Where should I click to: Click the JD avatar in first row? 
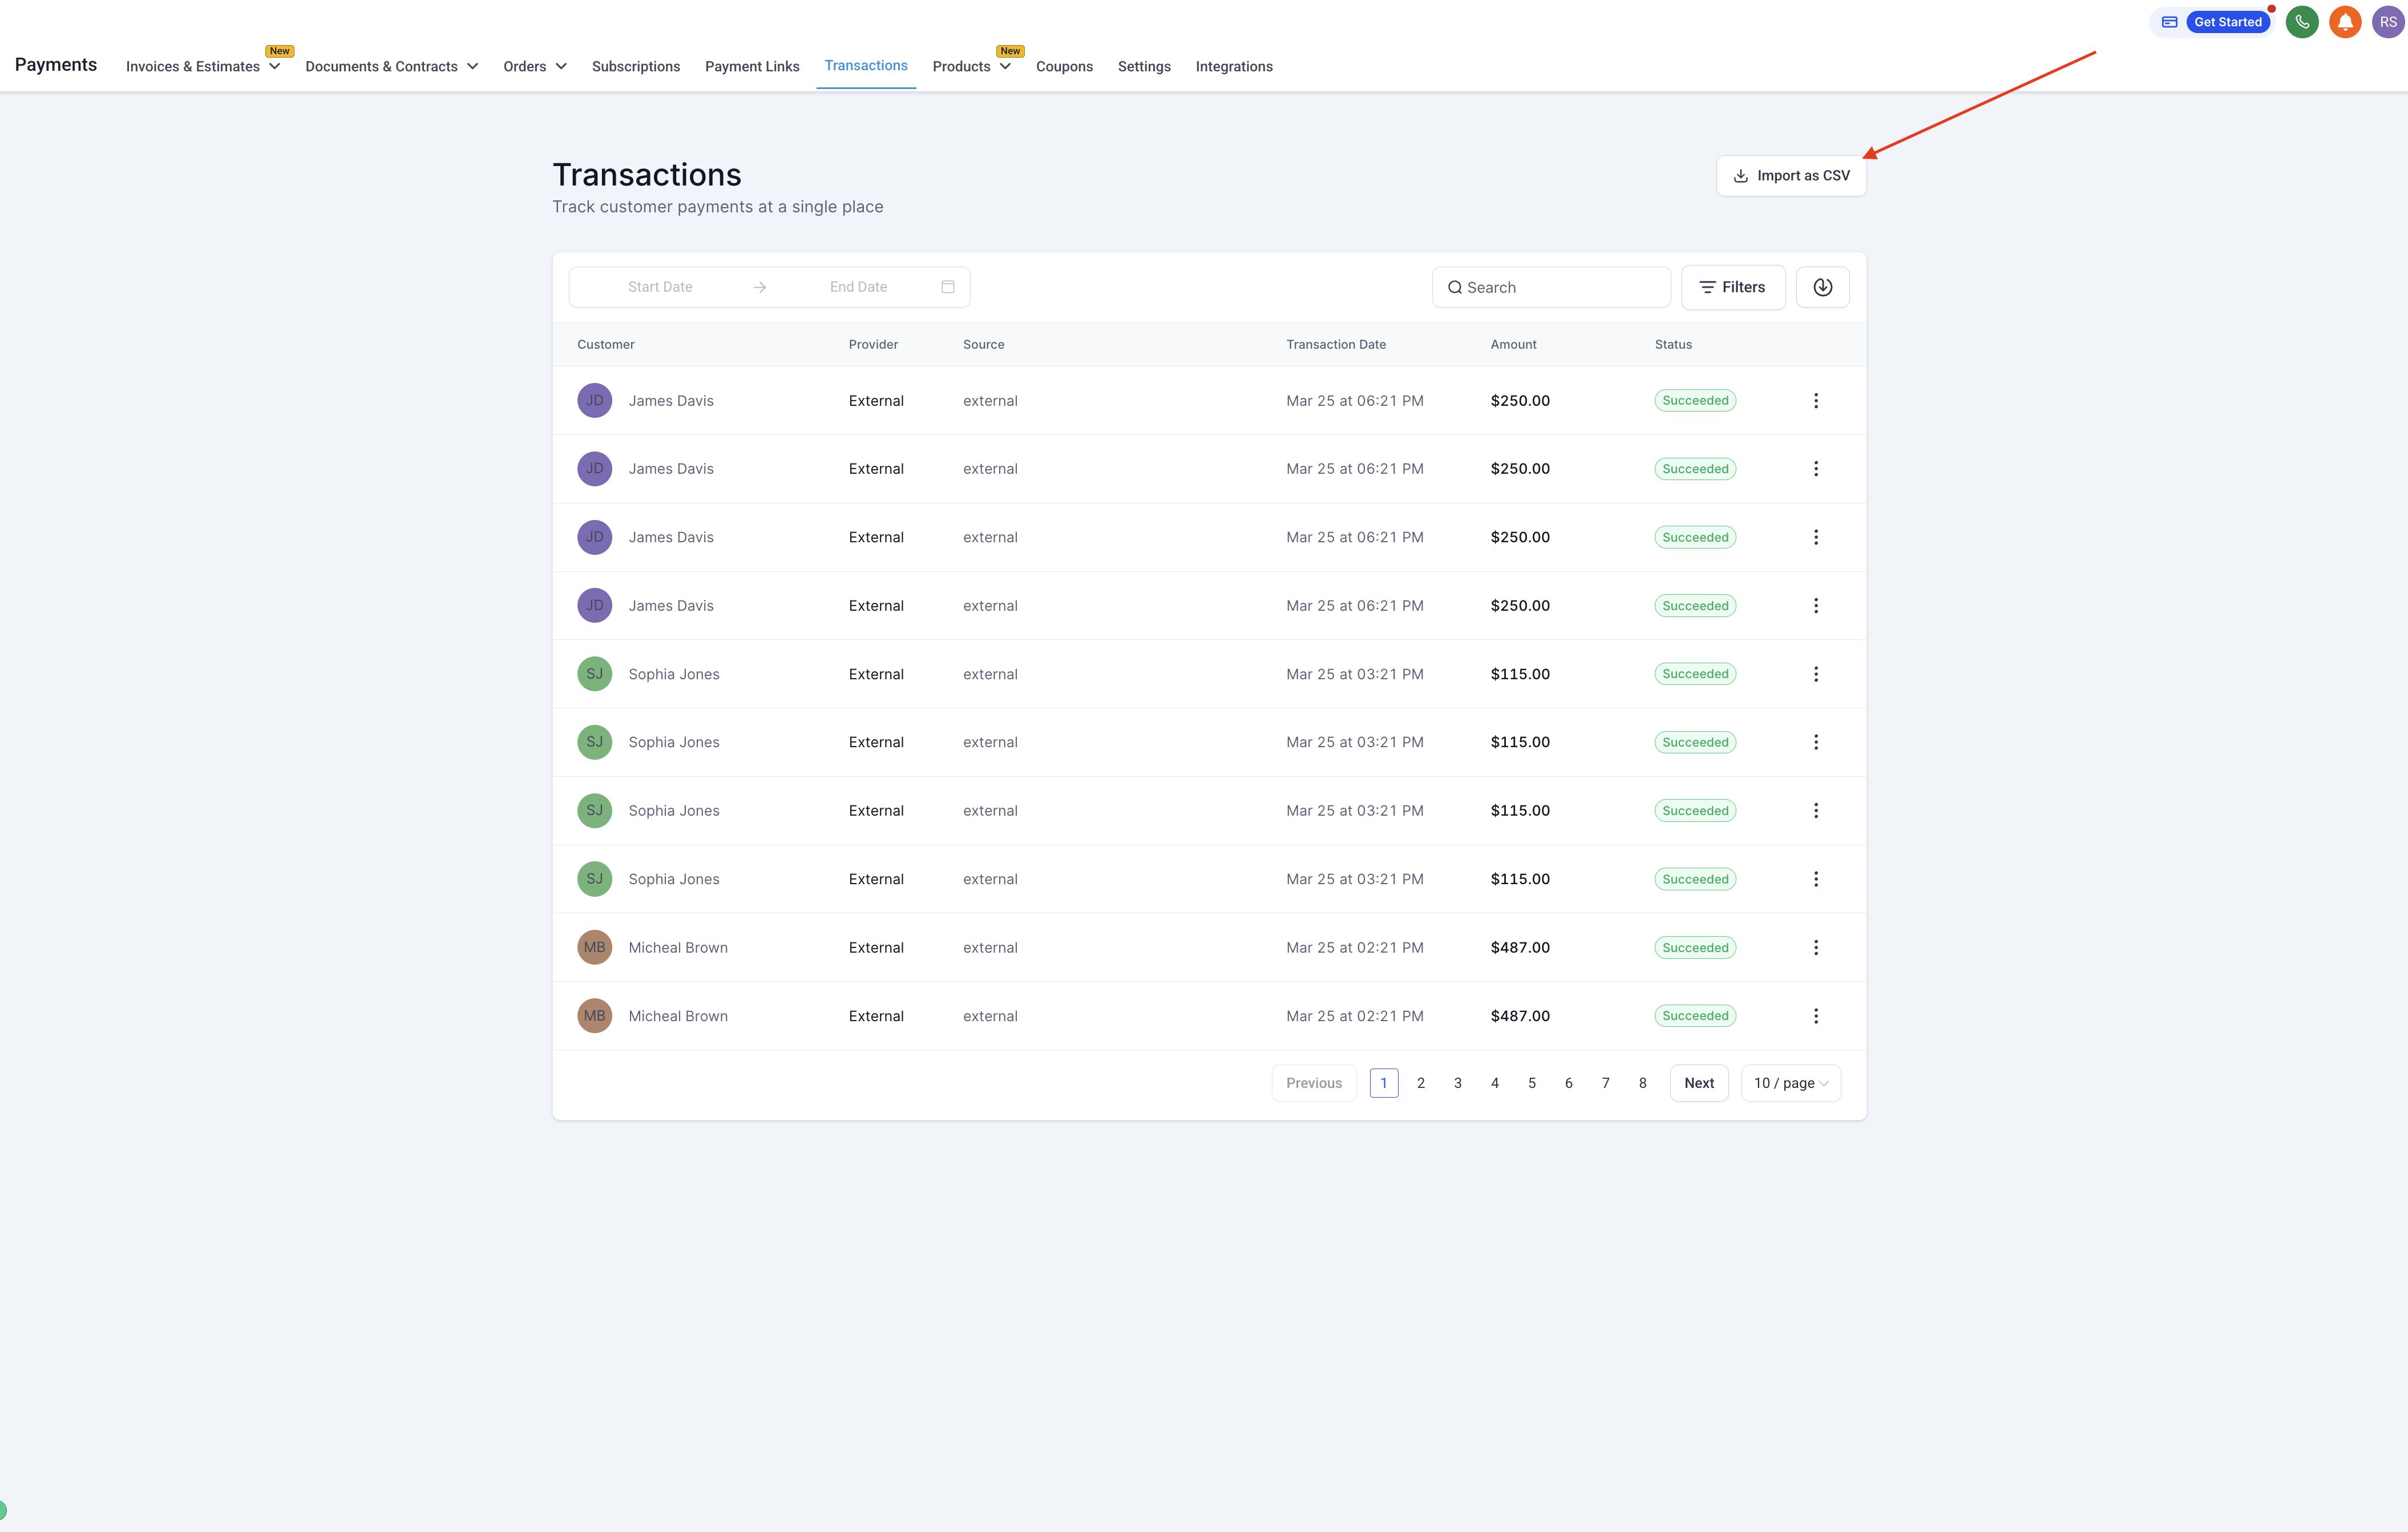coord(594,400)
